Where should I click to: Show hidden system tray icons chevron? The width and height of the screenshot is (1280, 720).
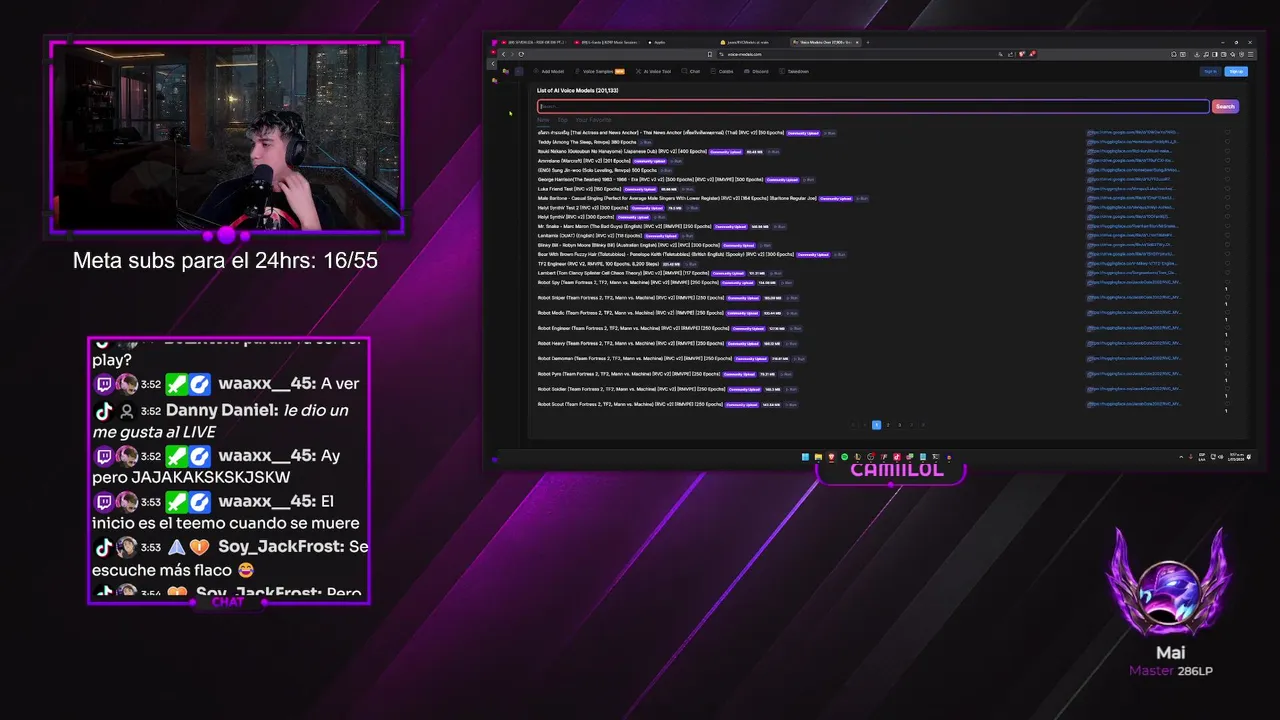click(x=1182, y=457)
